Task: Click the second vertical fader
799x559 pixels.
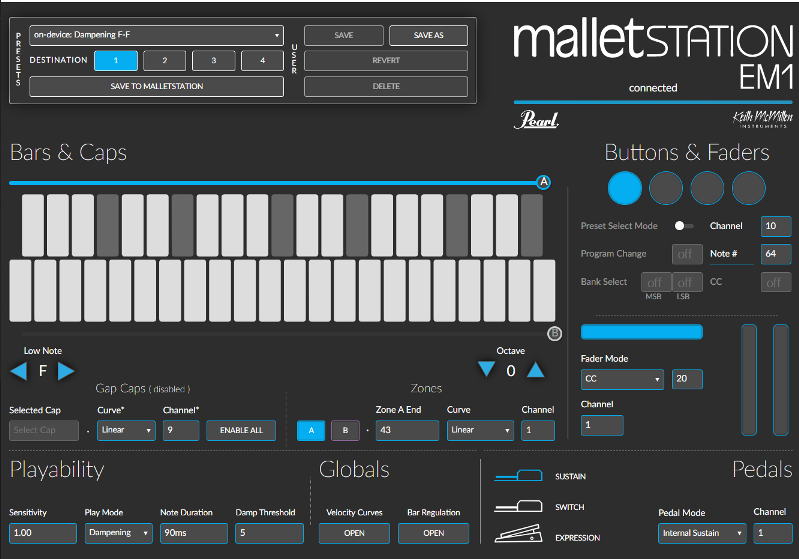Action: click(x=781, y=380)
